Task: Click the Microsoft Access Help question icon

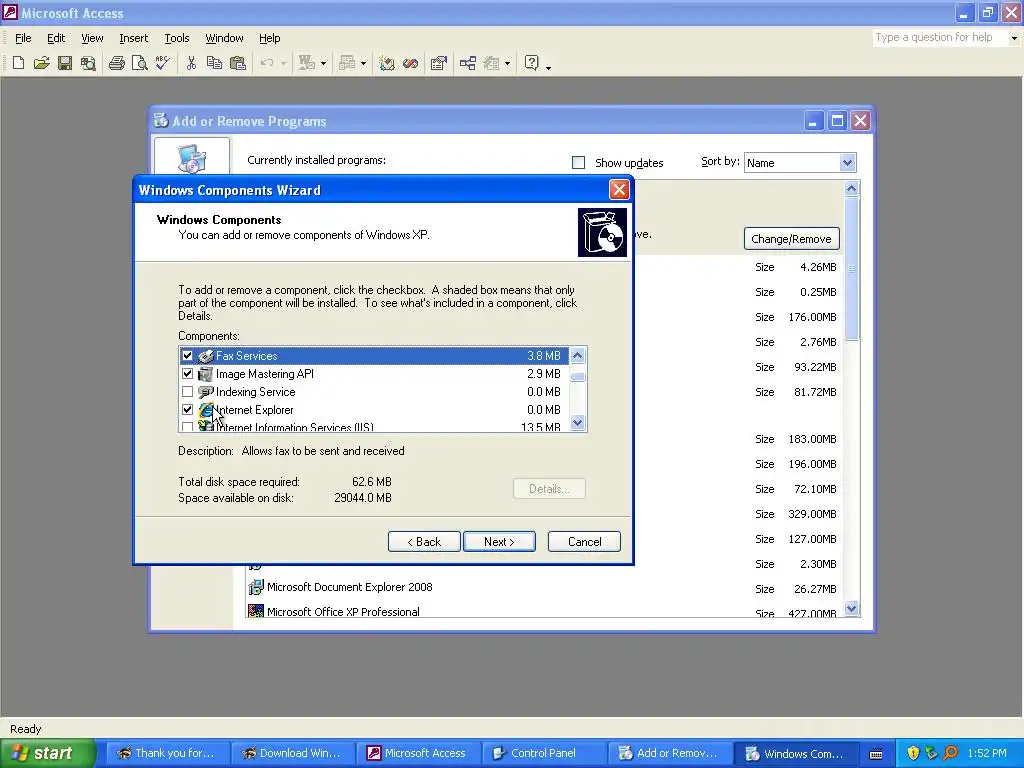Action: [532, 63]
